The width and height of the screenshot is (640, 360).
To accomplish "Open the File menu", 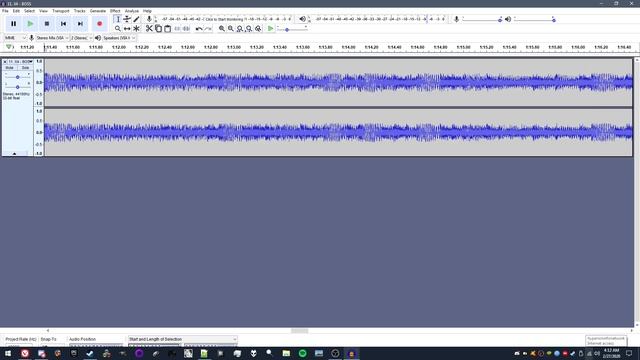I will (5, 11).
